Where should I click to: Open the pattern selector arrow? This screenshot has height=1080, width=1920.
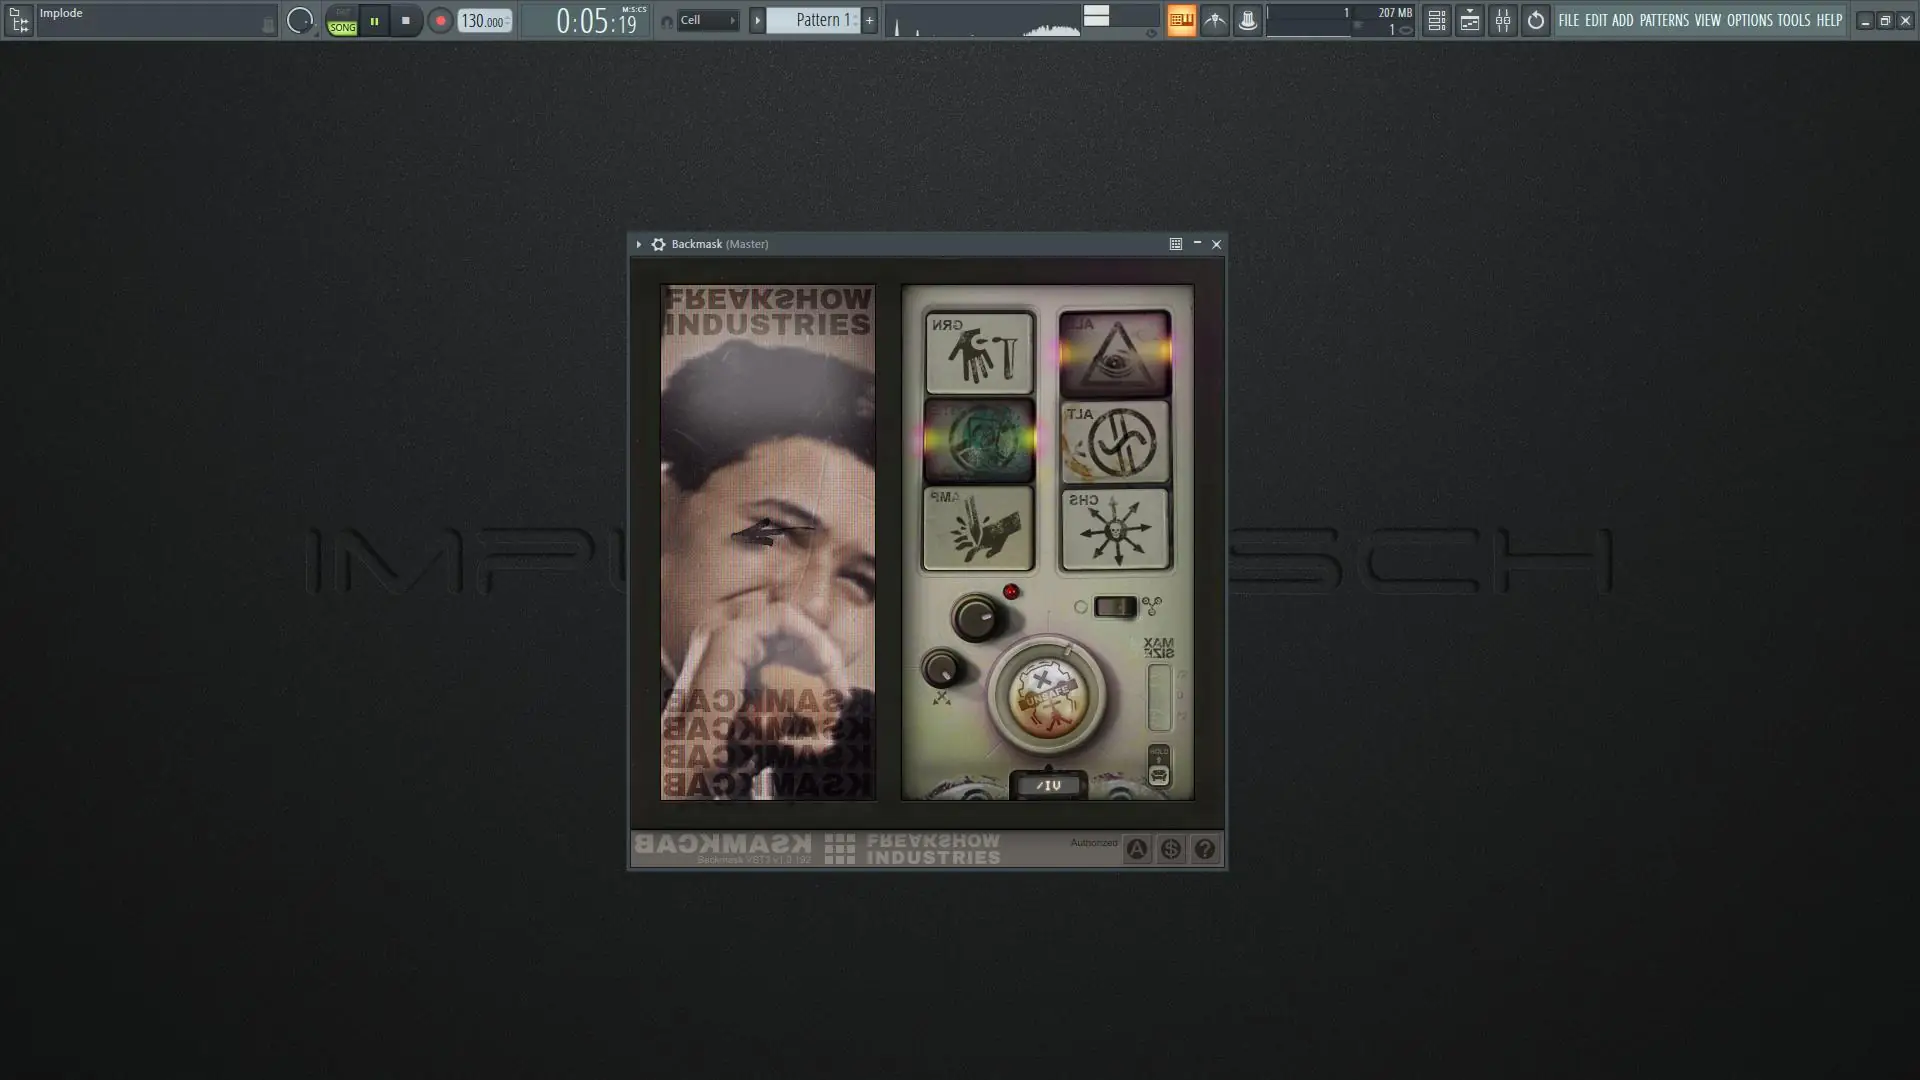pyautogui.click(x=757, y=20)
